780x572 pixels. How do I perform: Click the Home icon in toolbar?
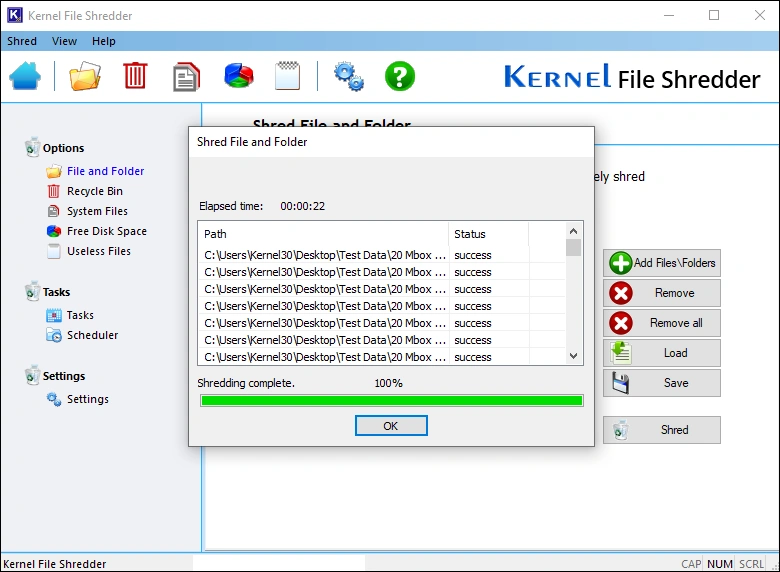click(x=25, y=76)
